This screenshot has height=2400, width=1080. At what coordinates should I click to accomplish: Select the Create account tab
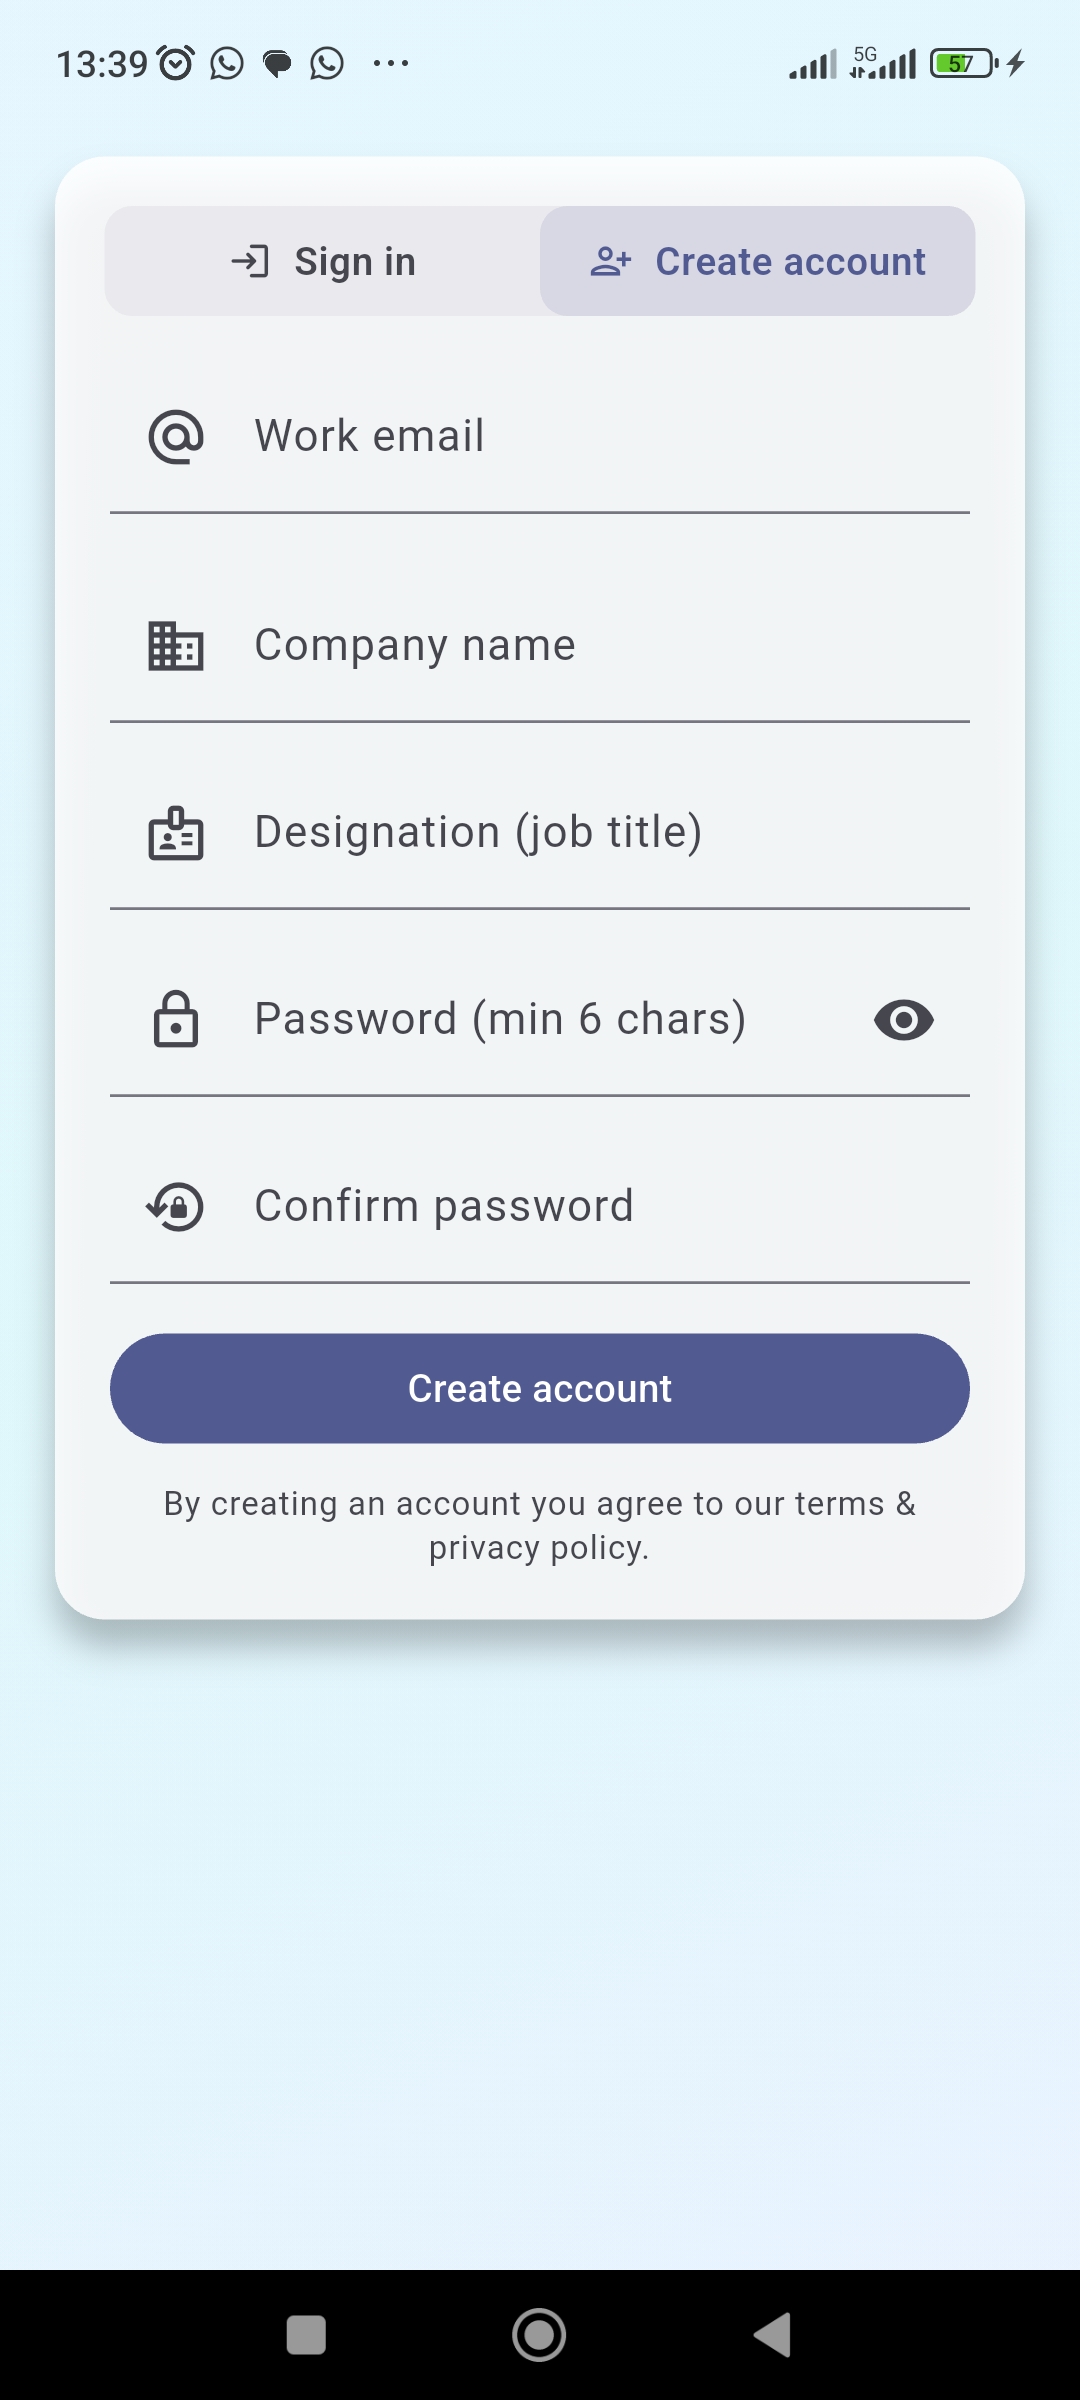tap(758, 262)
